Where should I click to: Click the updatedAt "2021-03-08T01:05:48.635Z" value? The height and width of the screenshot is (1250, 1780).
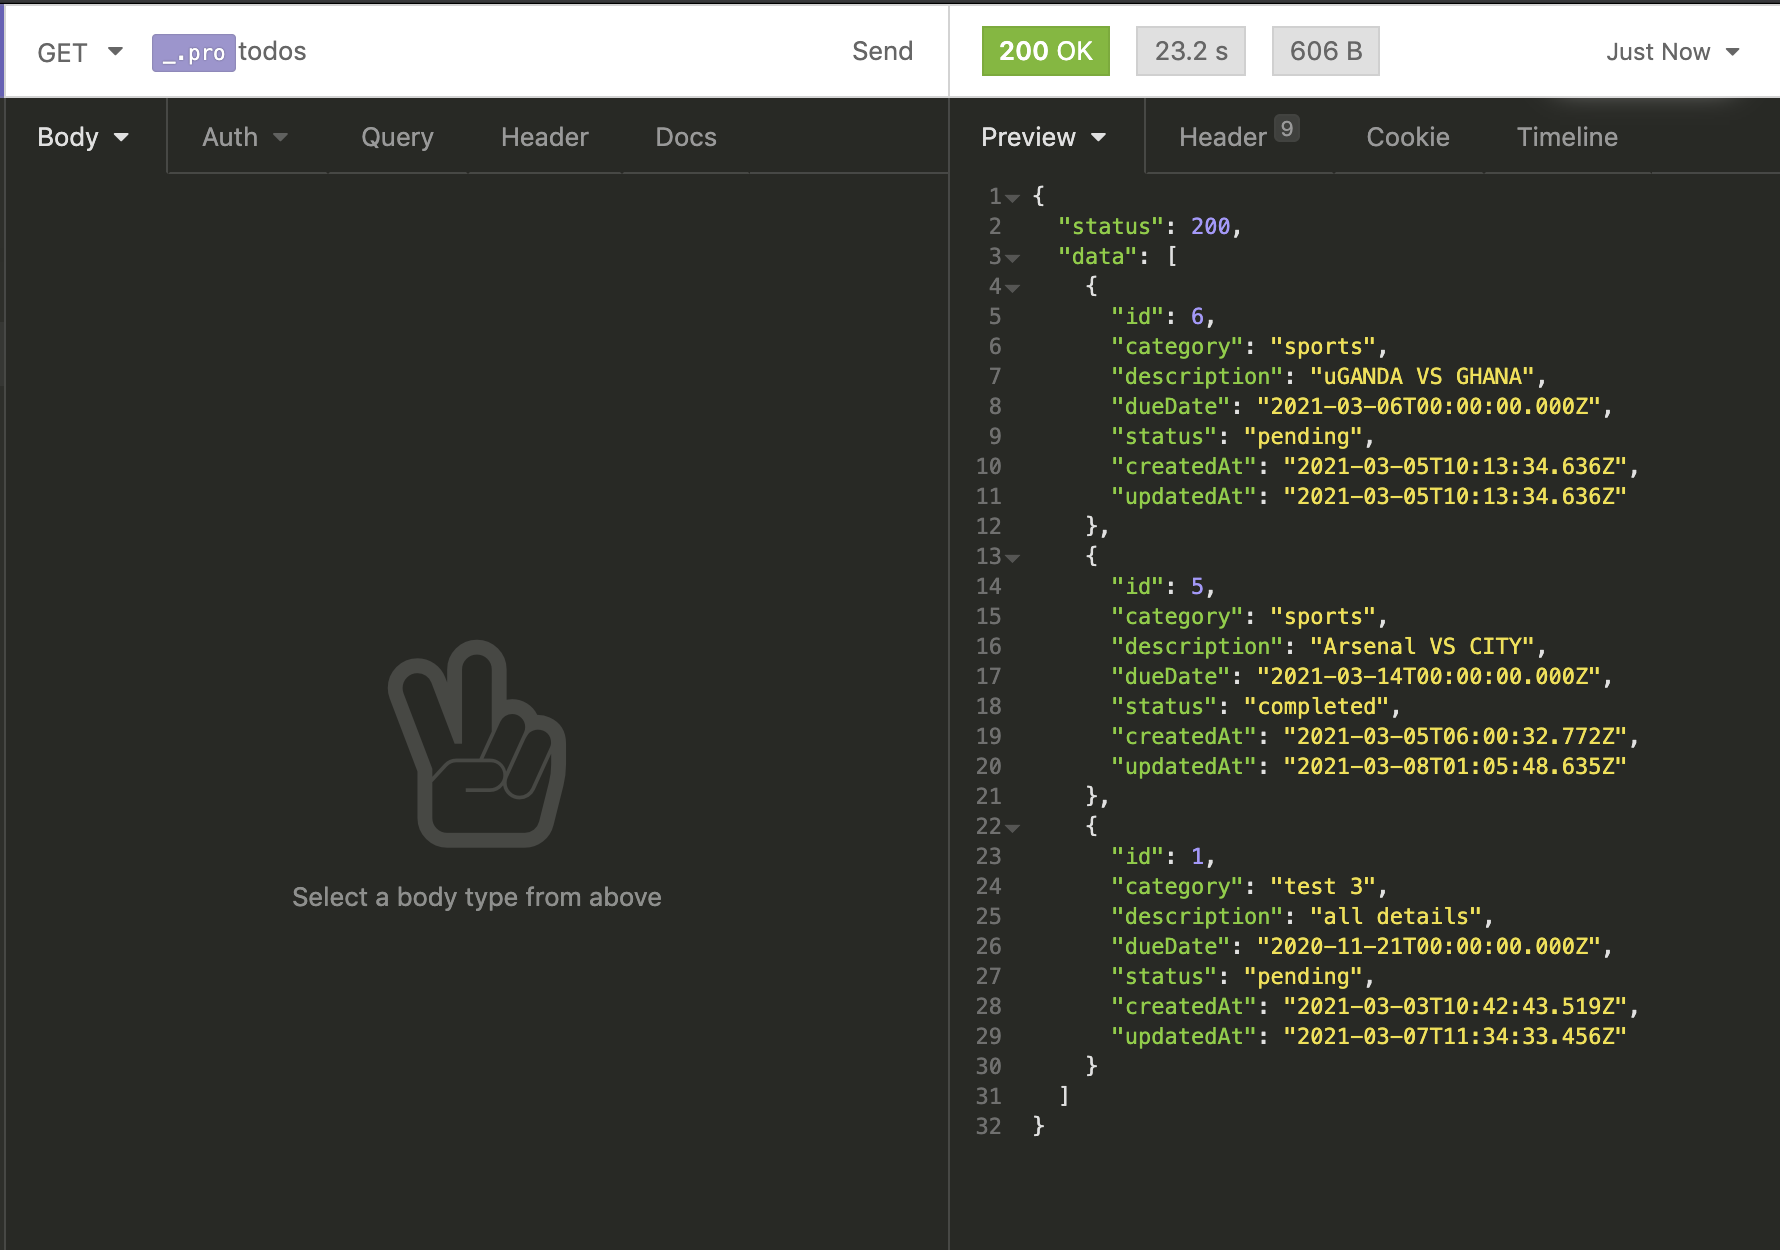coord(1455,767)
